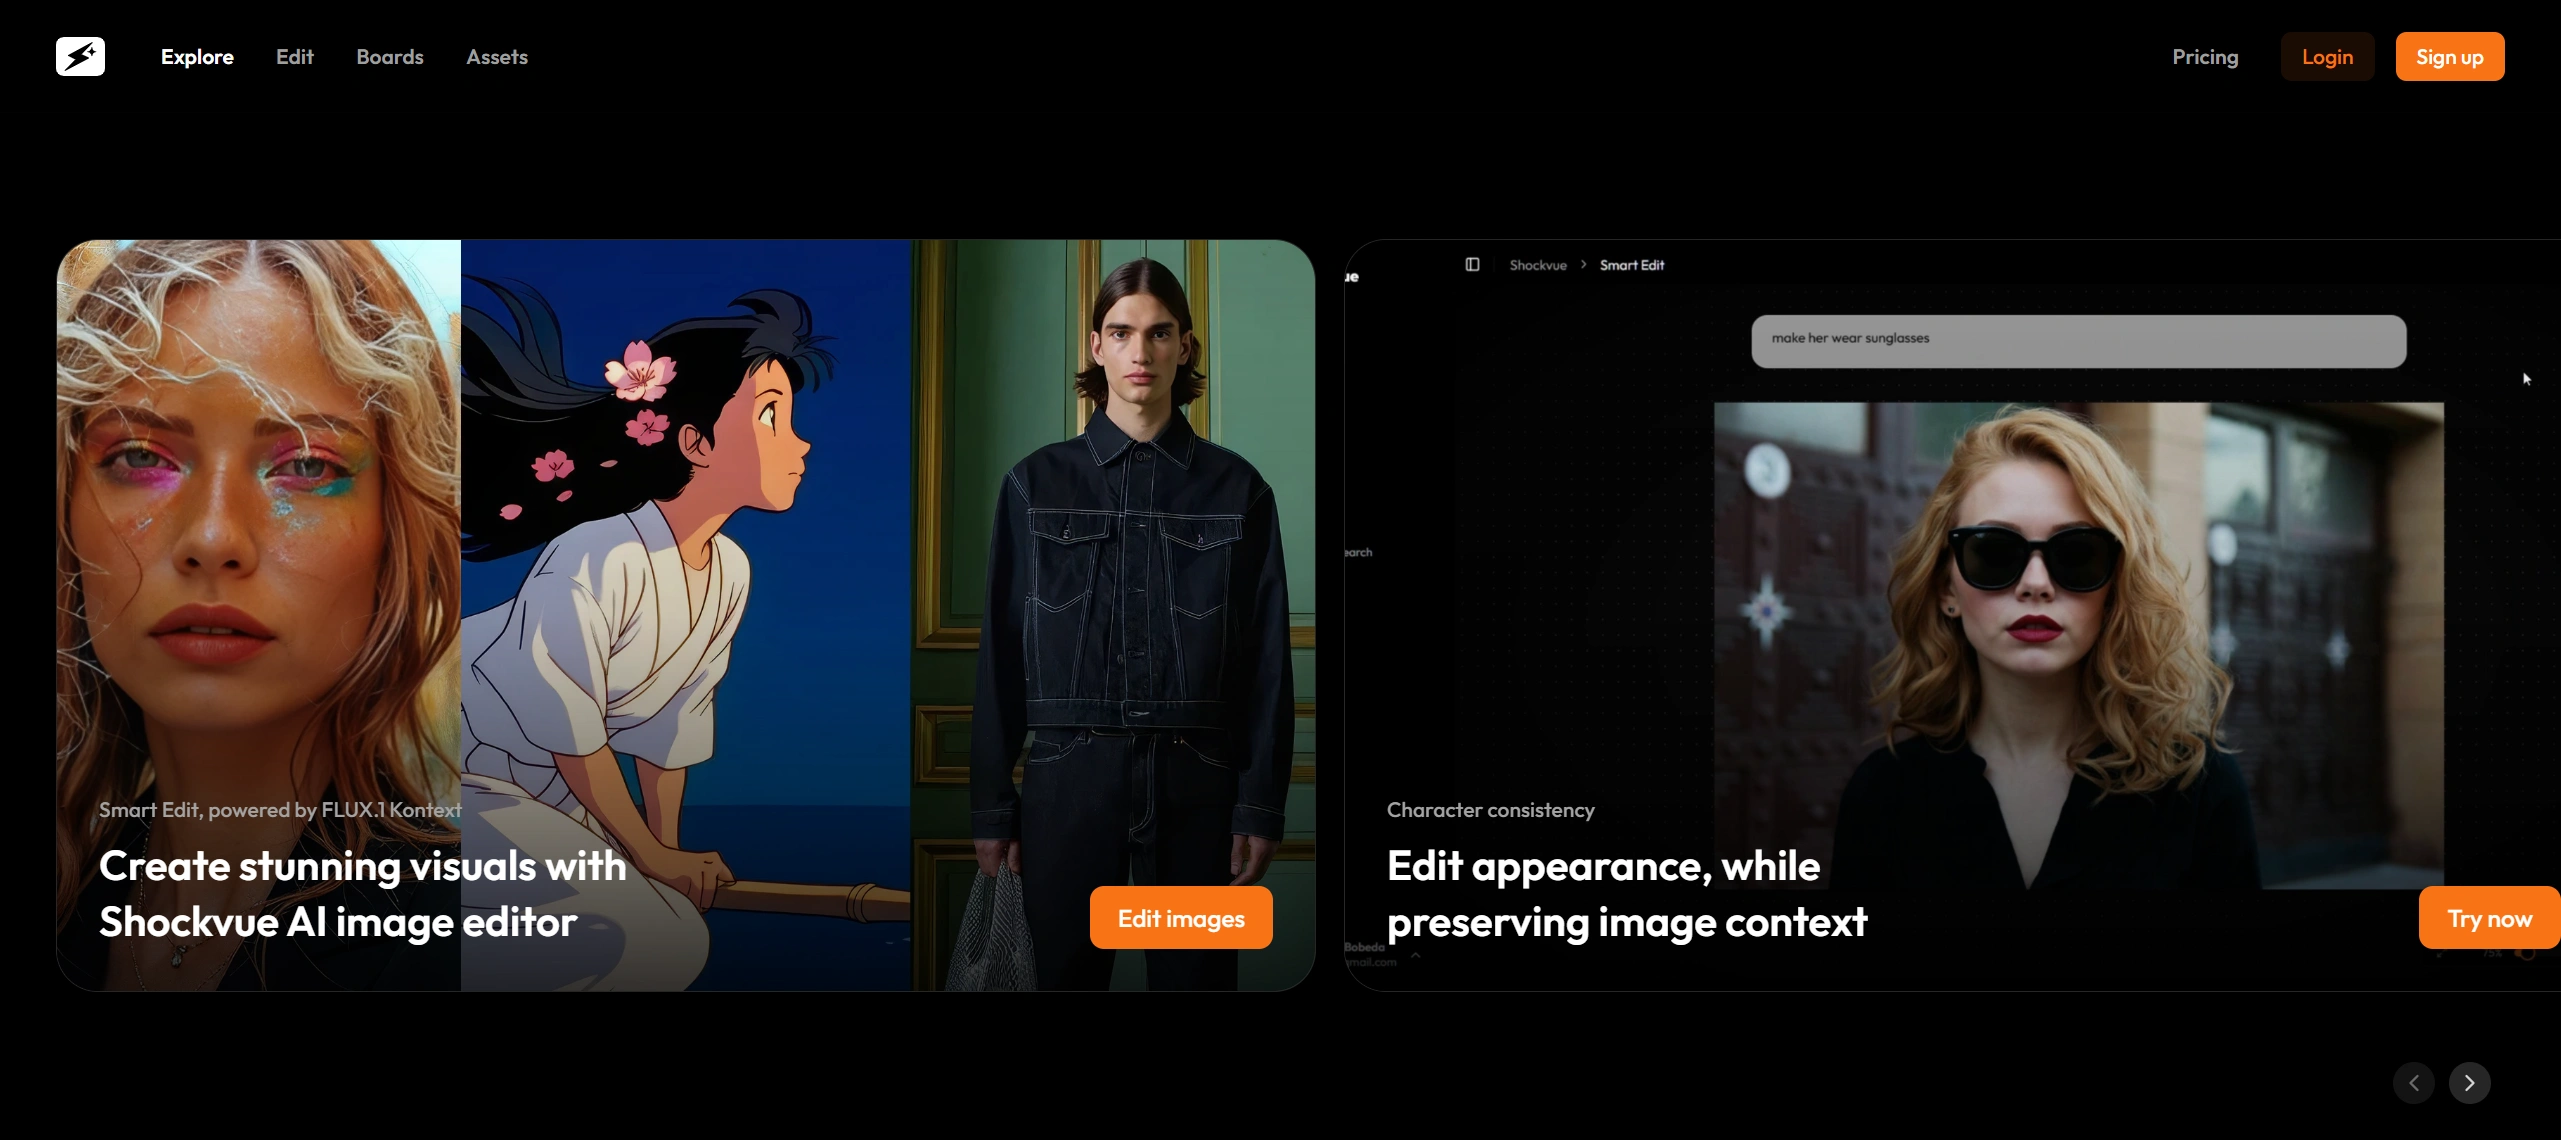This screenshot has height=1140, width=2561.
Task: Click the Login button
Action: [2326, 57]
